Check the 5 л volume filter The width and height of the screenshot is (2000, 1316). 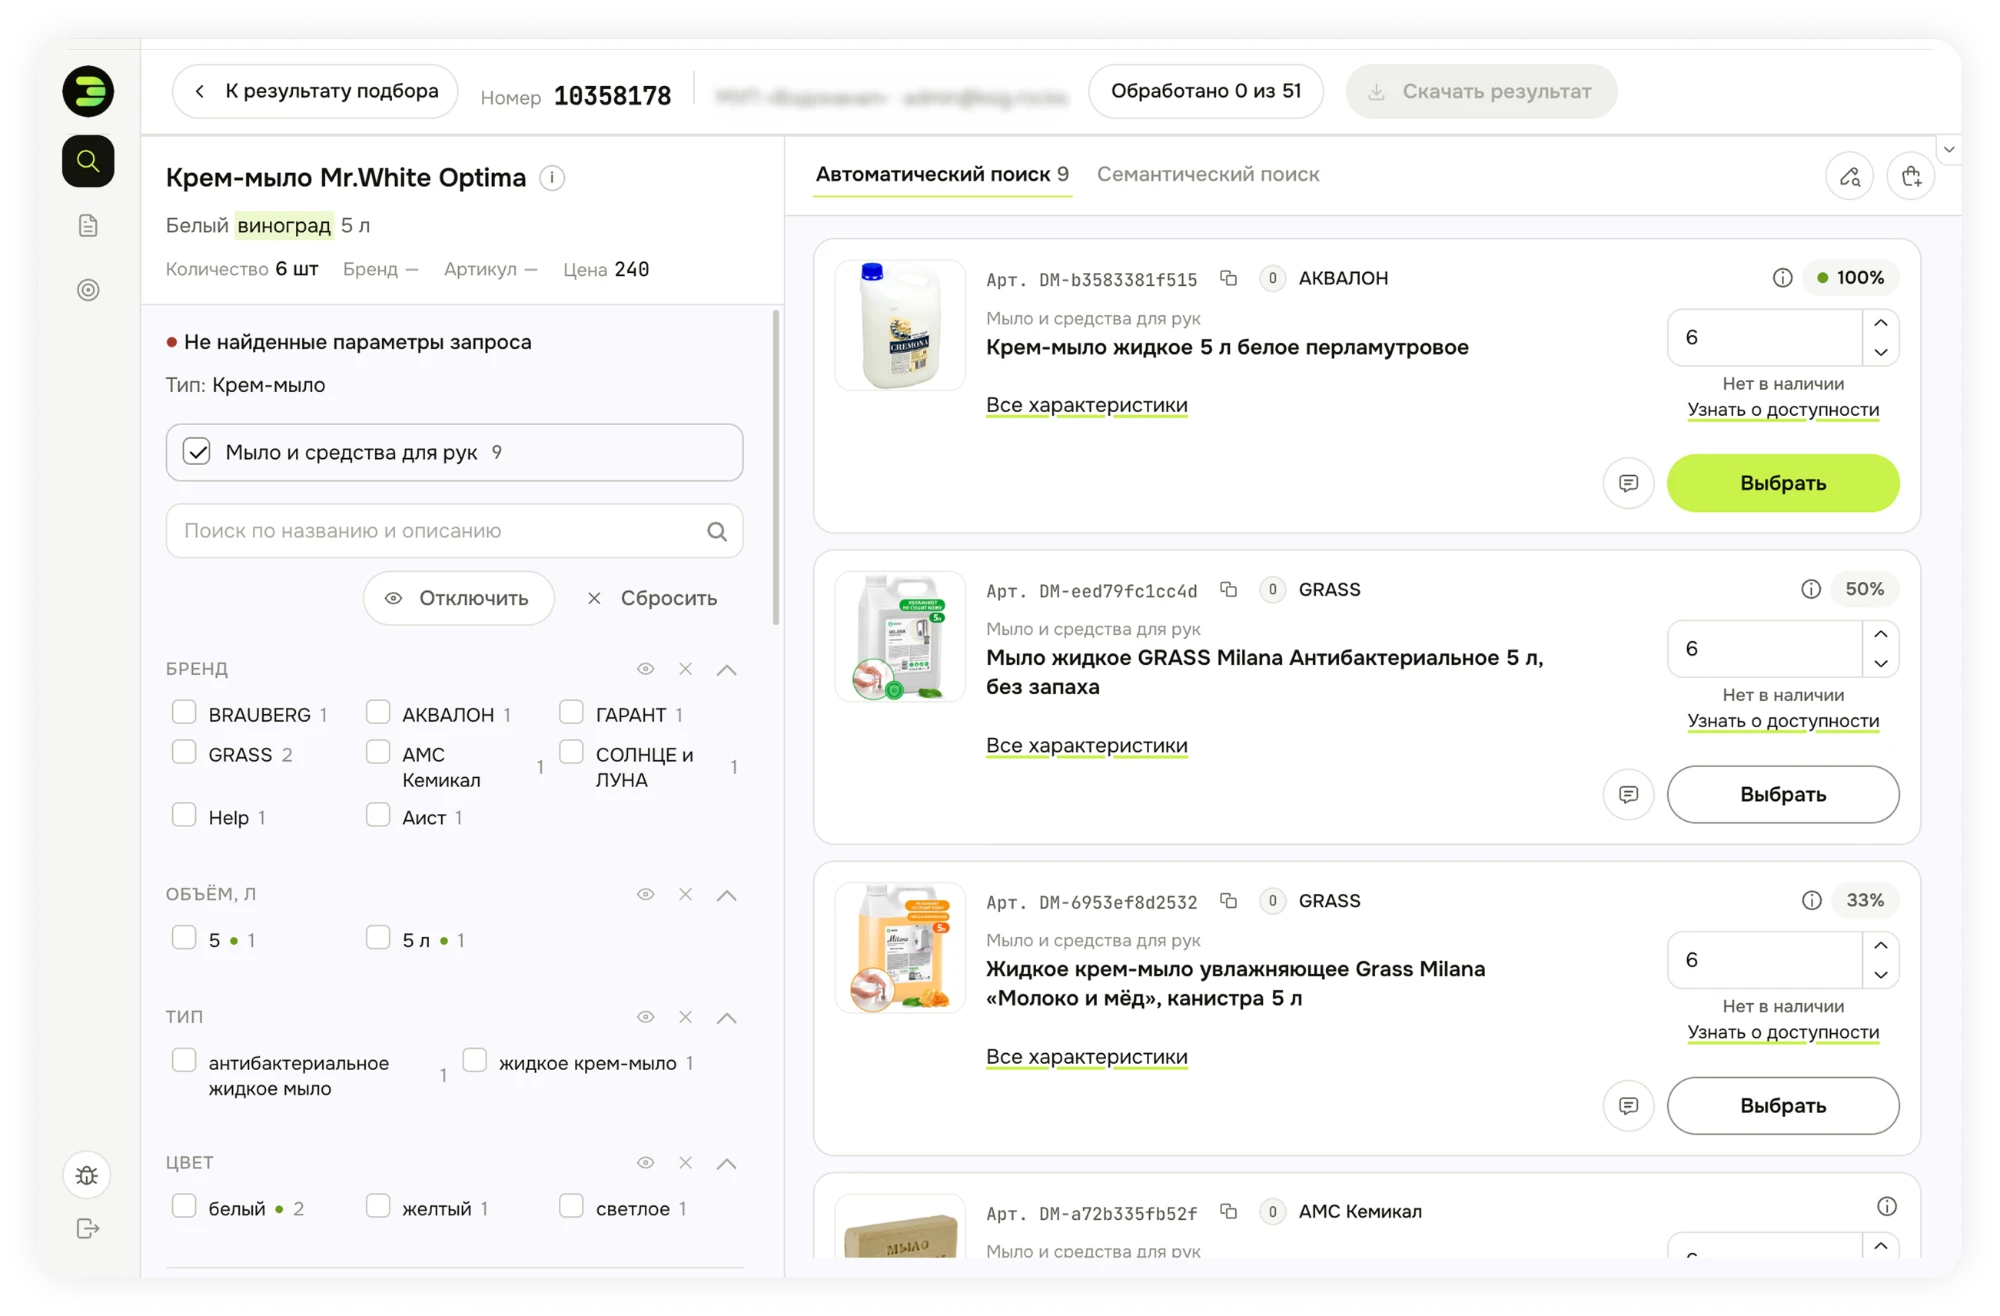378,937
